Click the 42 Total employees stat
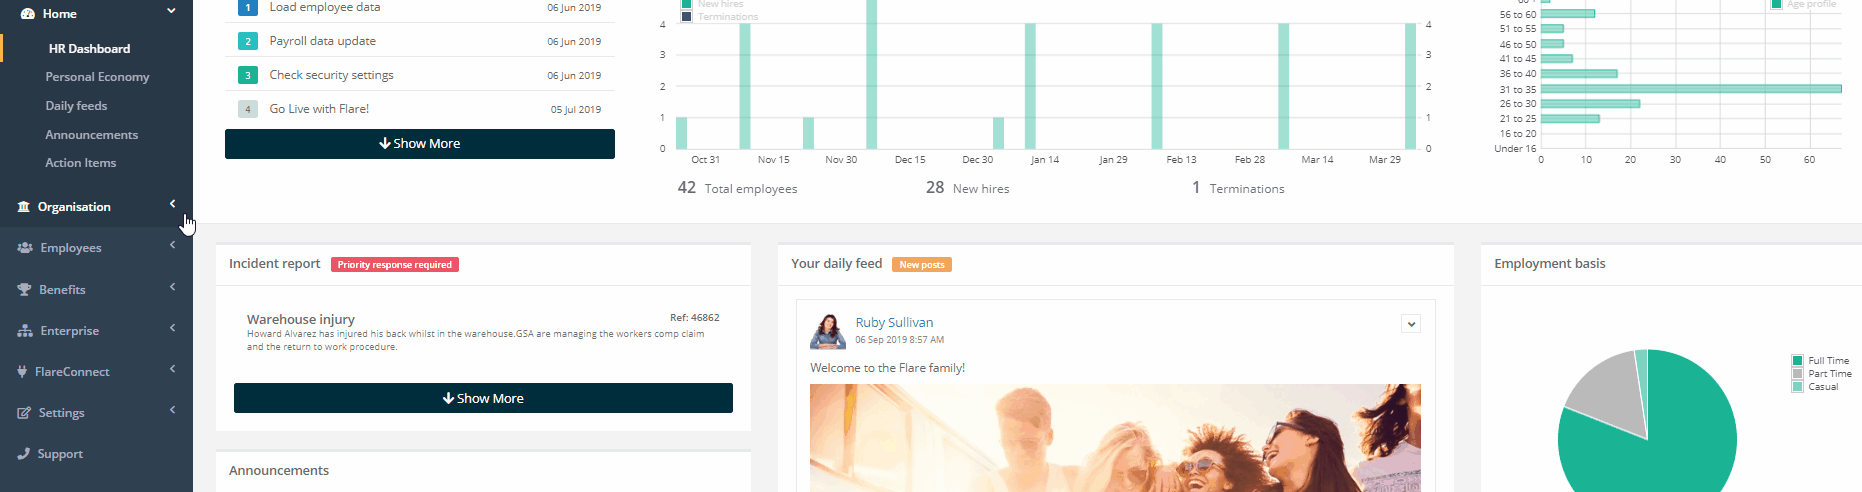The image size is (1862, 492). pos(738,188)
